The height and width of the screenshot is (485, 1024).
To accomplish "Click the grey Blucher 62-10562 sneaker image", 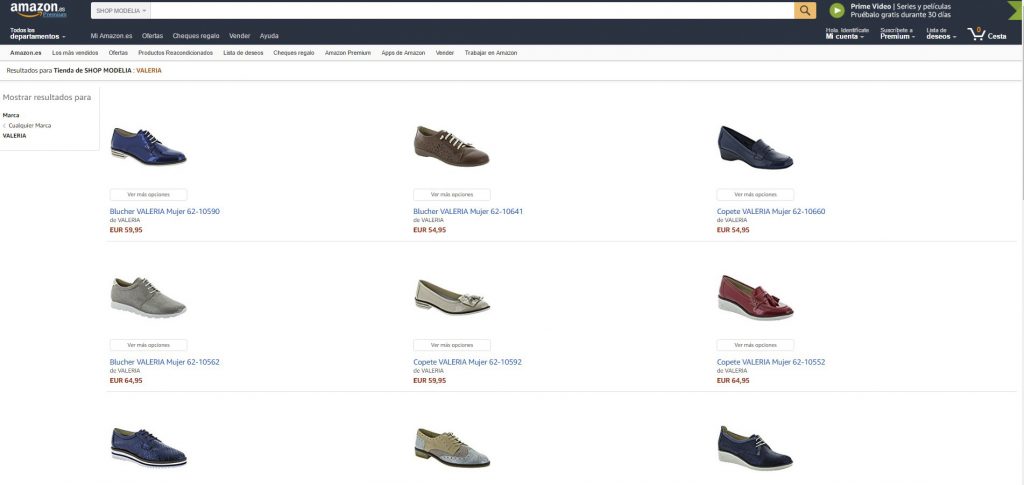I will [x=148, y=297].
